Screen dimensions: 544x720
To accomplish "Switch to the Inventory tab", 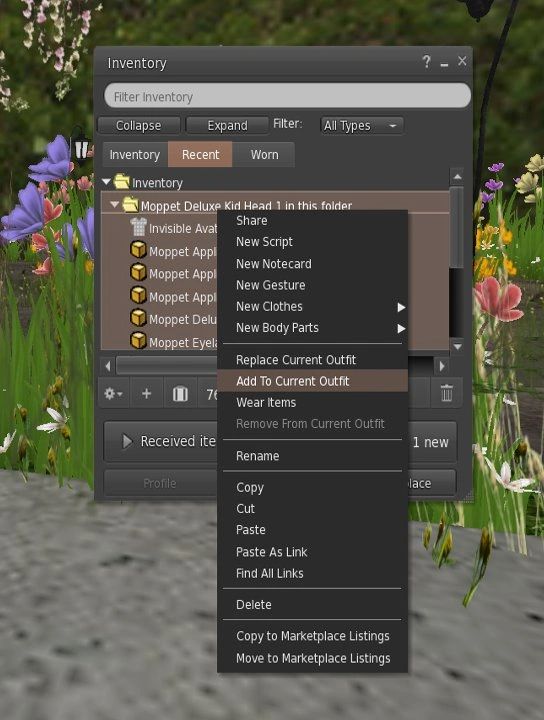I will (135, 155).
